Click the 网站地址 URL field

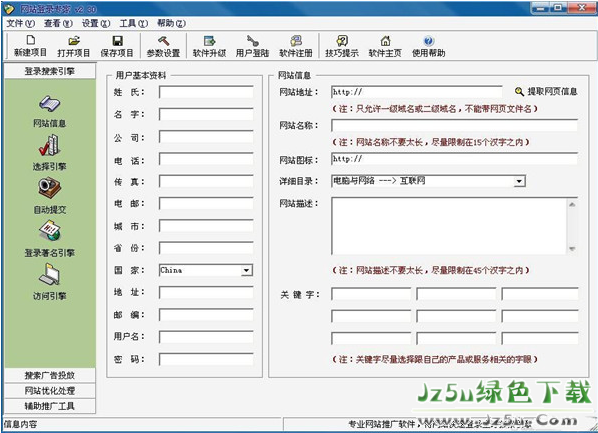(416, 92)
